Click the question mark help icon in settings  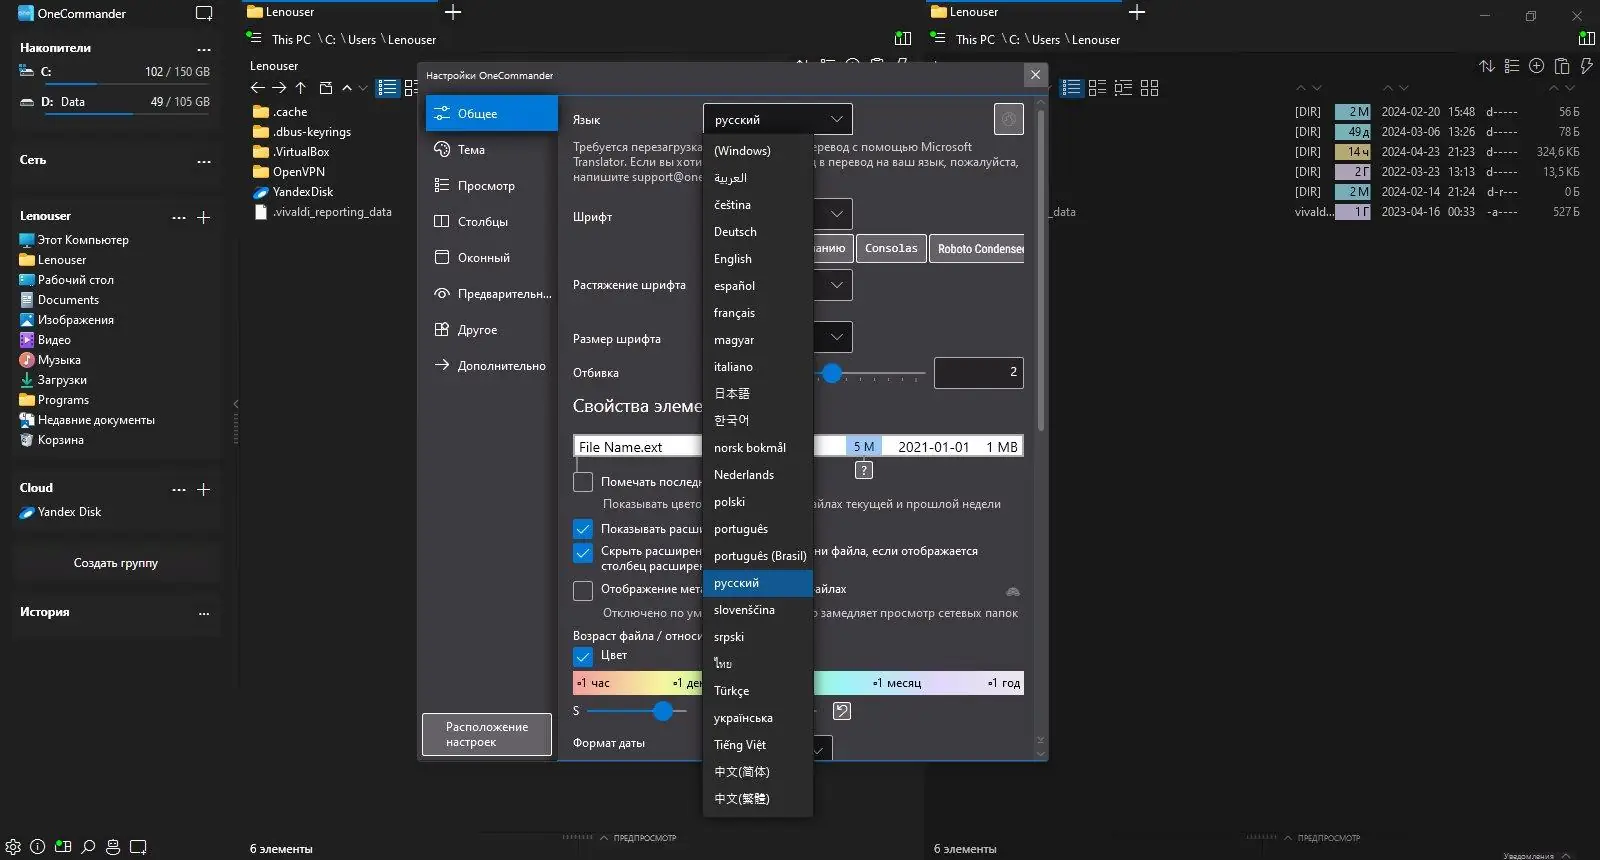click(x=864, y=470)
